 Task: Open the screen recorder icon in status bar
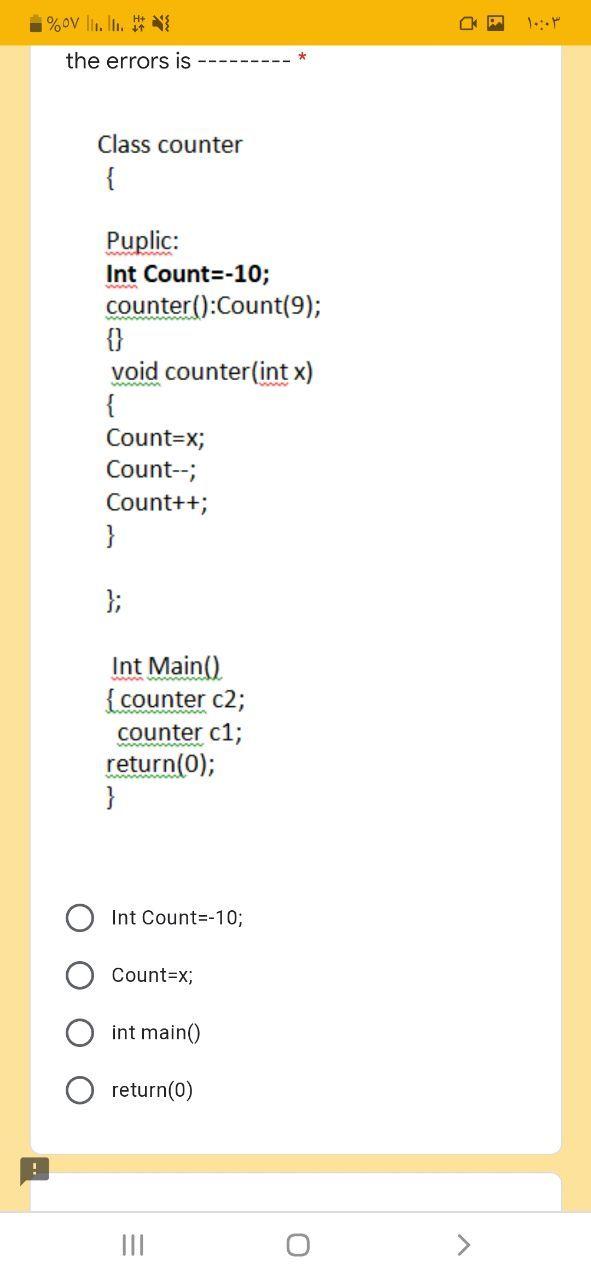pos(468,22)
